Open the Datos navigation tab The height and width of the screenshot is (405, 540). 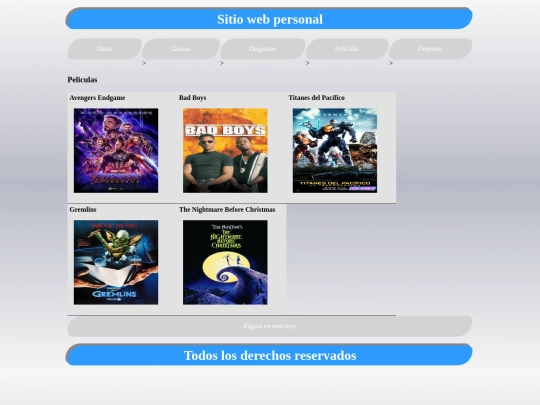104,49
